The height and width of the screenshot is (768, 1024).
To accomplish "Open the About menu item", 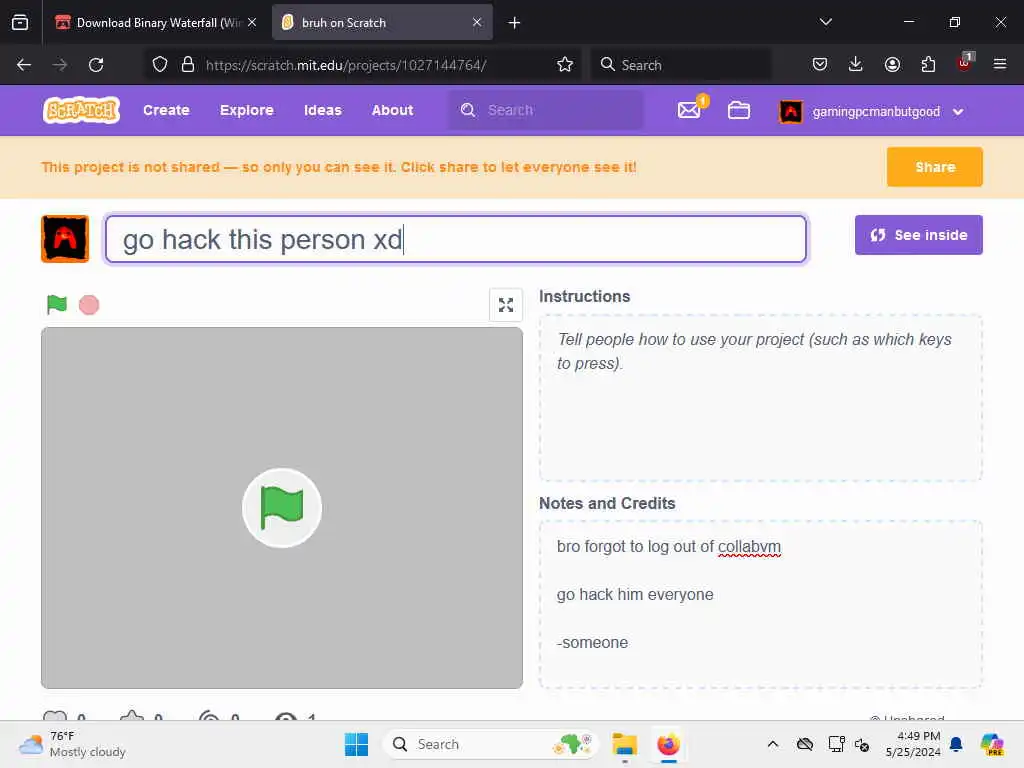I will (392, 110).
